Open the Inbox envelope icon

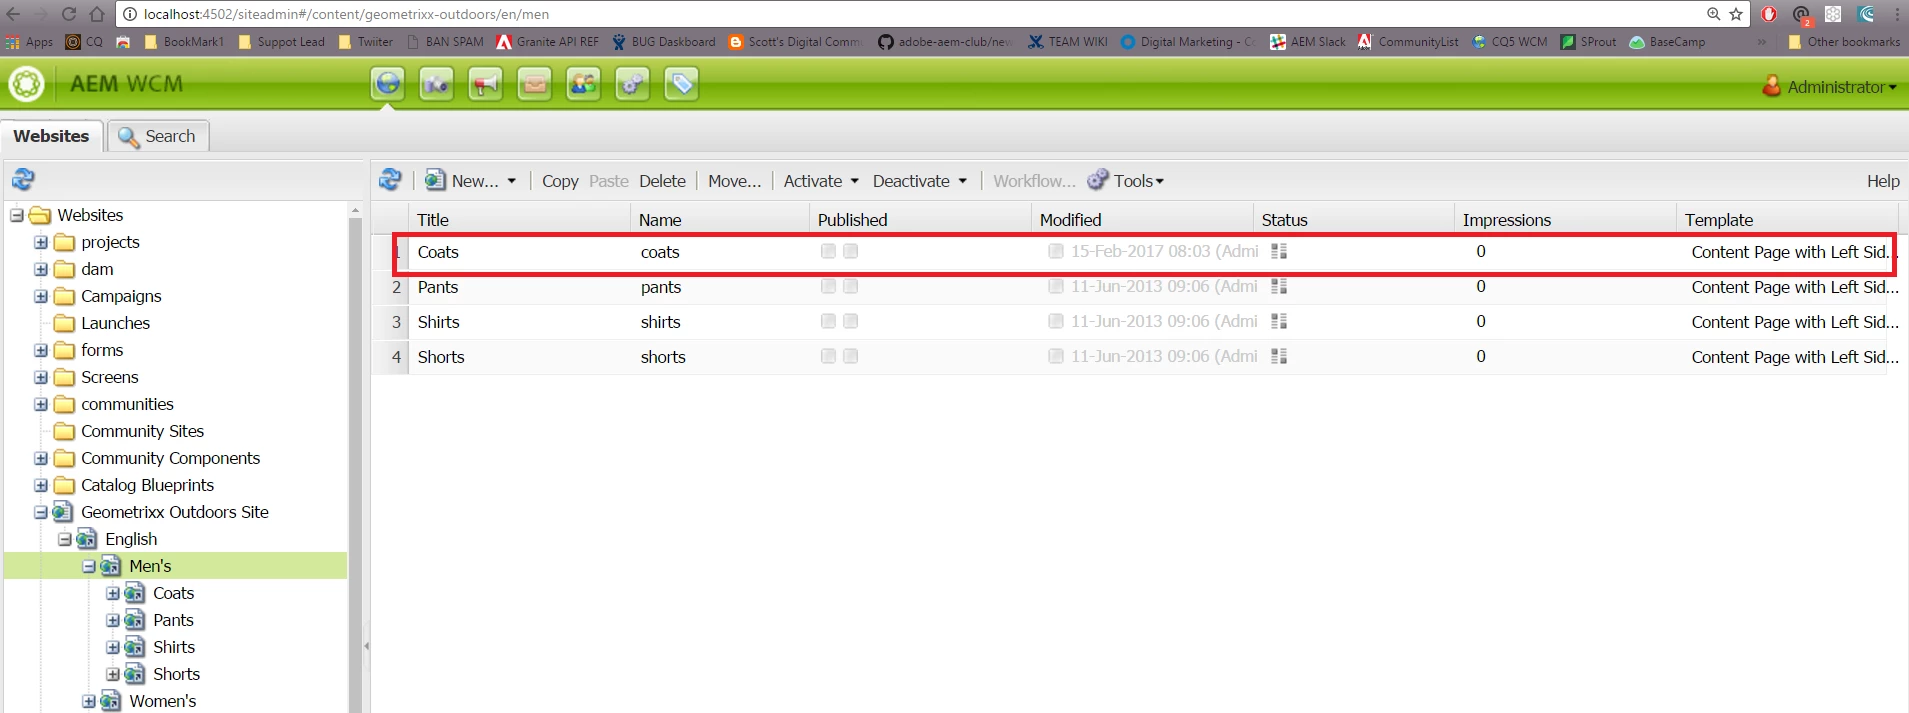(534, 84)
